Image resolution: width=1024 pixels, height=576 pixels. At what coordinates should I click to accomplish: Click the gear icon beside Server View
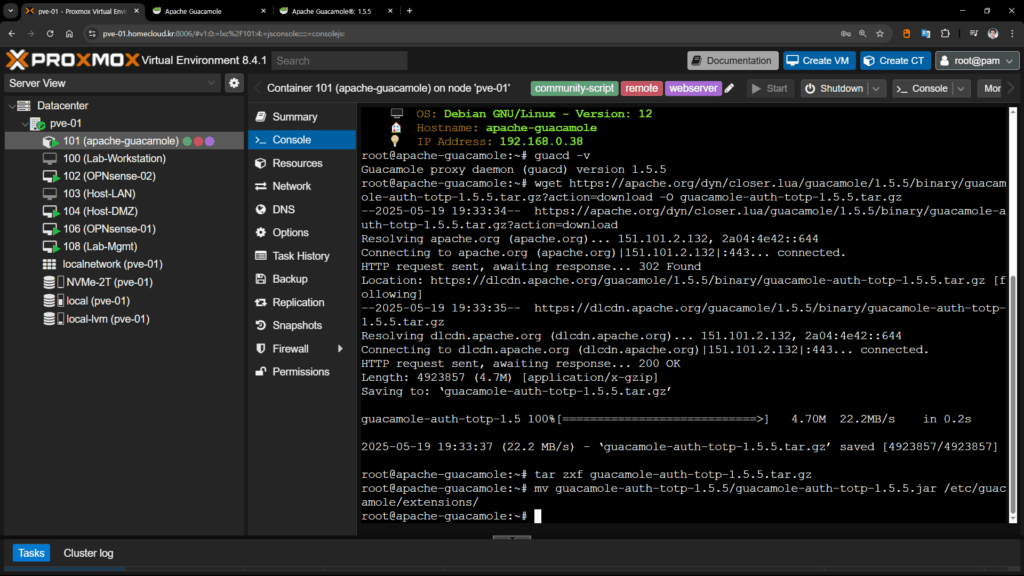tap(234, 83)
